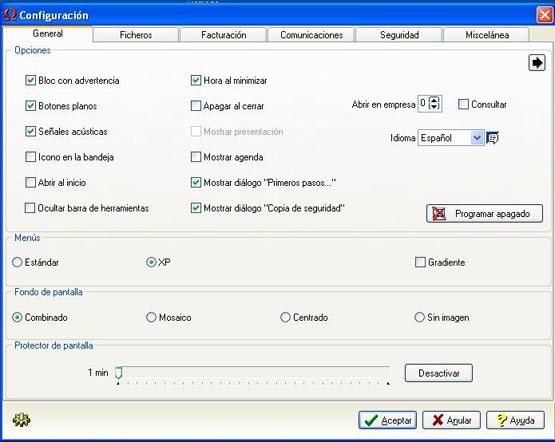Open help with the Ayuda button

(515, 420)
